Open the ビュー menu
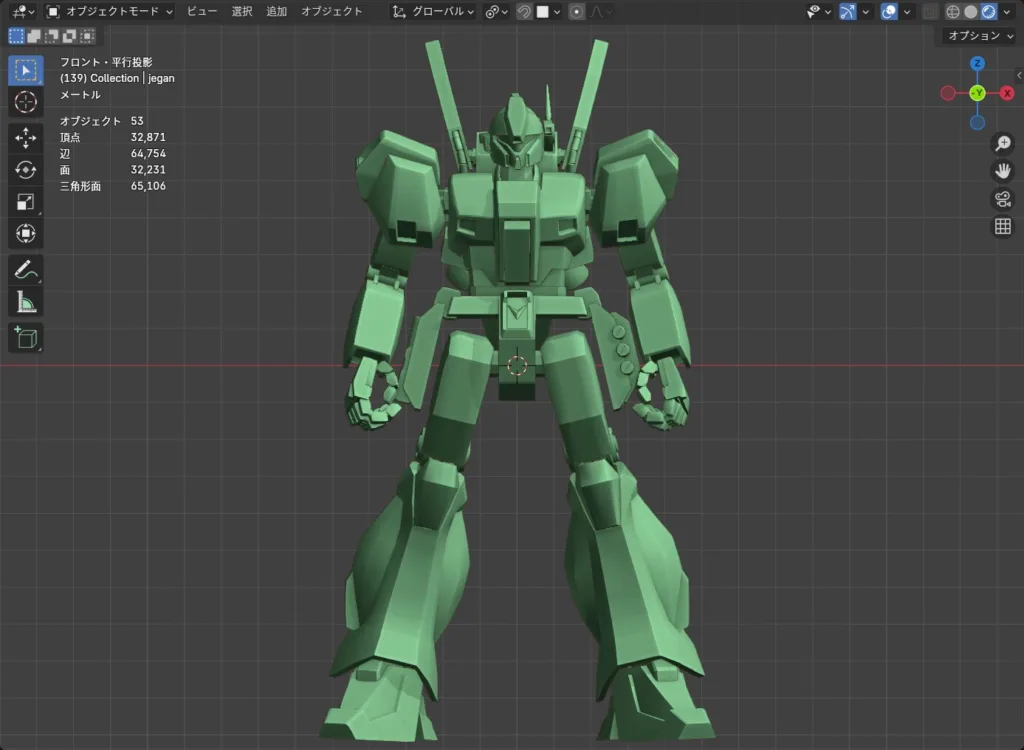This screenshot has height=750, width=1024. (x=202, y=12)
